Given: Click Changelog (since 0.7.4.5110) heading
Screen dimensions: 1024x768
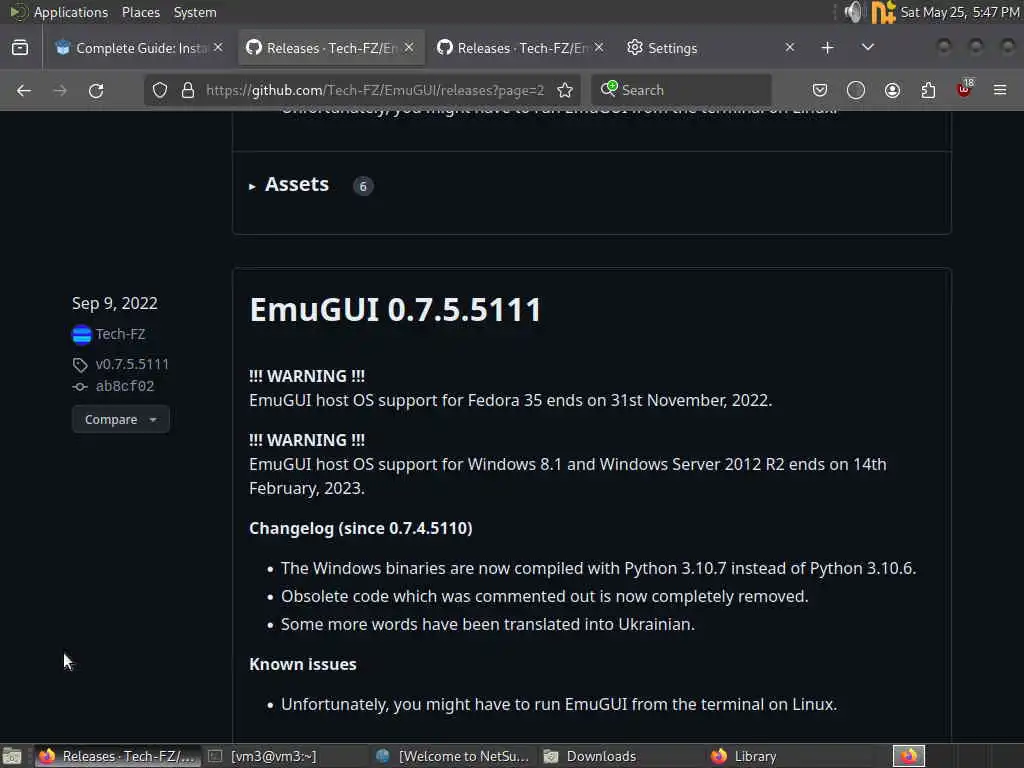Looking at the screenshot, I should [x=360, y=528].
